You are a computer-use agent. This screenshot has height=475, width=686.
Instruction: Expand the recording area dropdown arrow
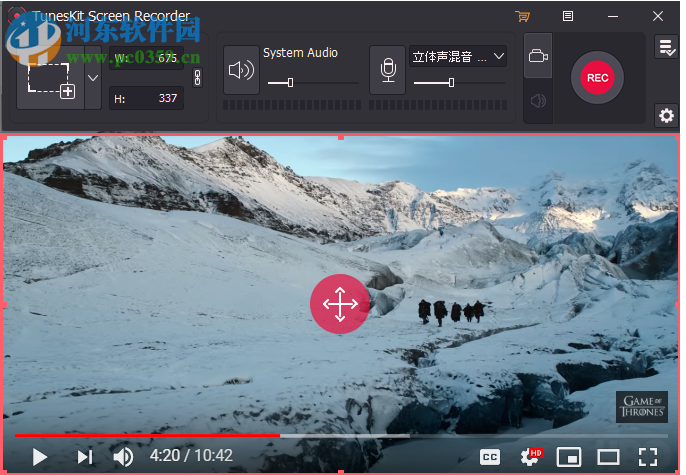[93, 78]
